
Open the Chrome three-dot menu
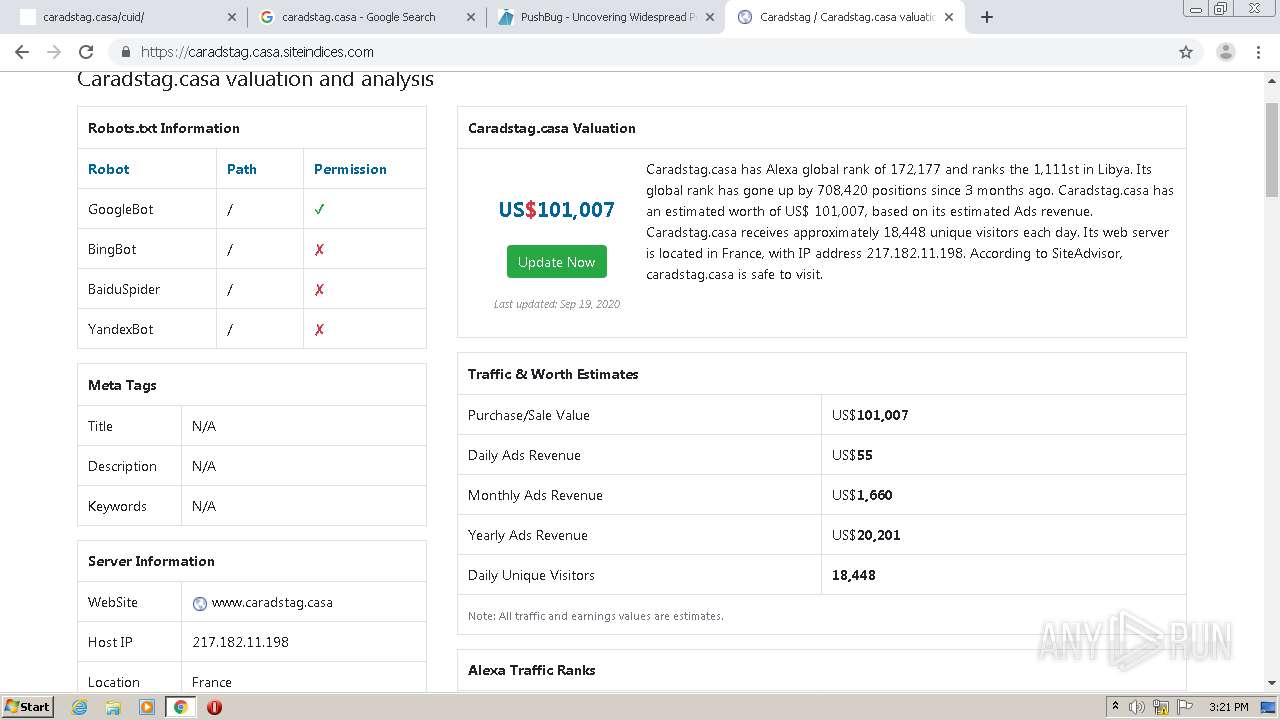pyautogui.click(x=1259, y=52)
